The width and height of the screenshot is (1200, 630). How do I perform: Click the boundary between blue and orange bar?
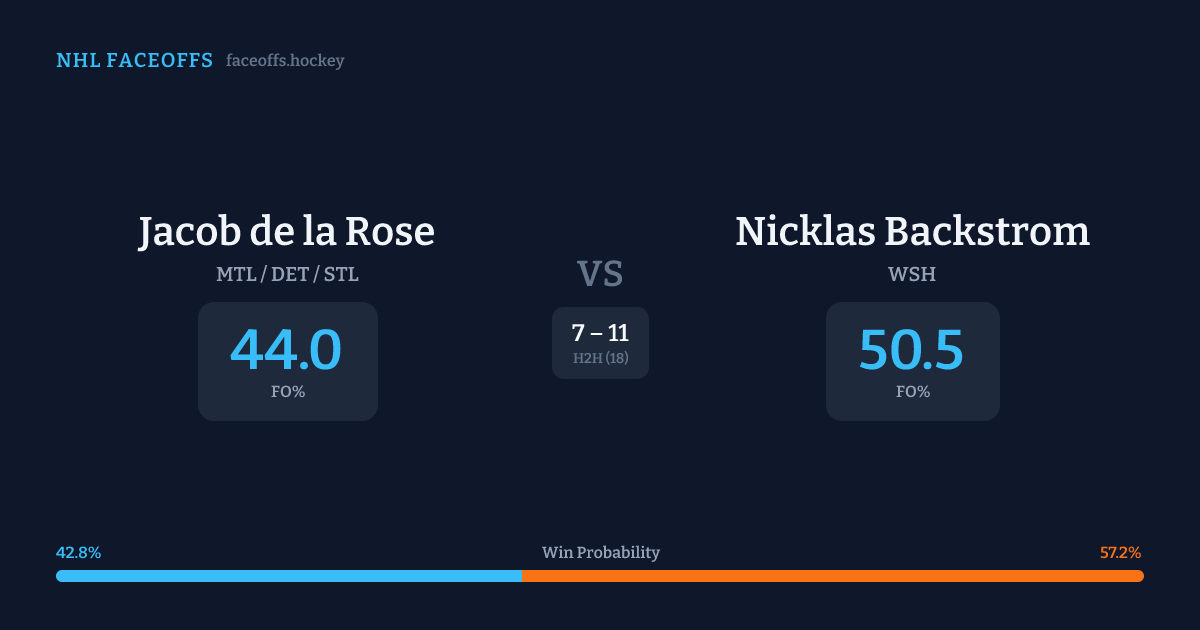point(521,576)
